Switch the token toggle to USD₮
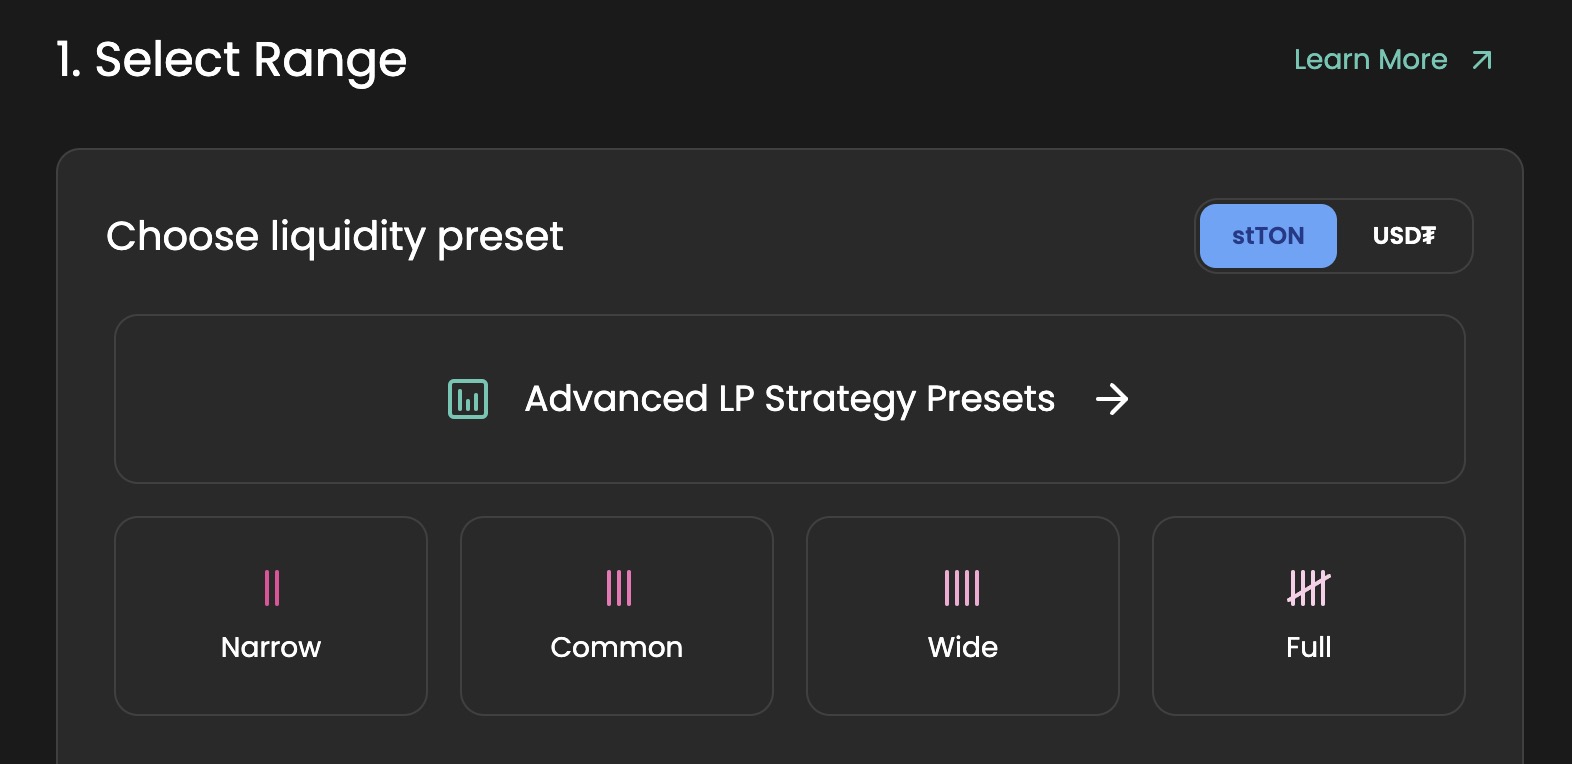Image resolution: width=1572 pixels, height=764 pixels. (x=1403, y=236)
